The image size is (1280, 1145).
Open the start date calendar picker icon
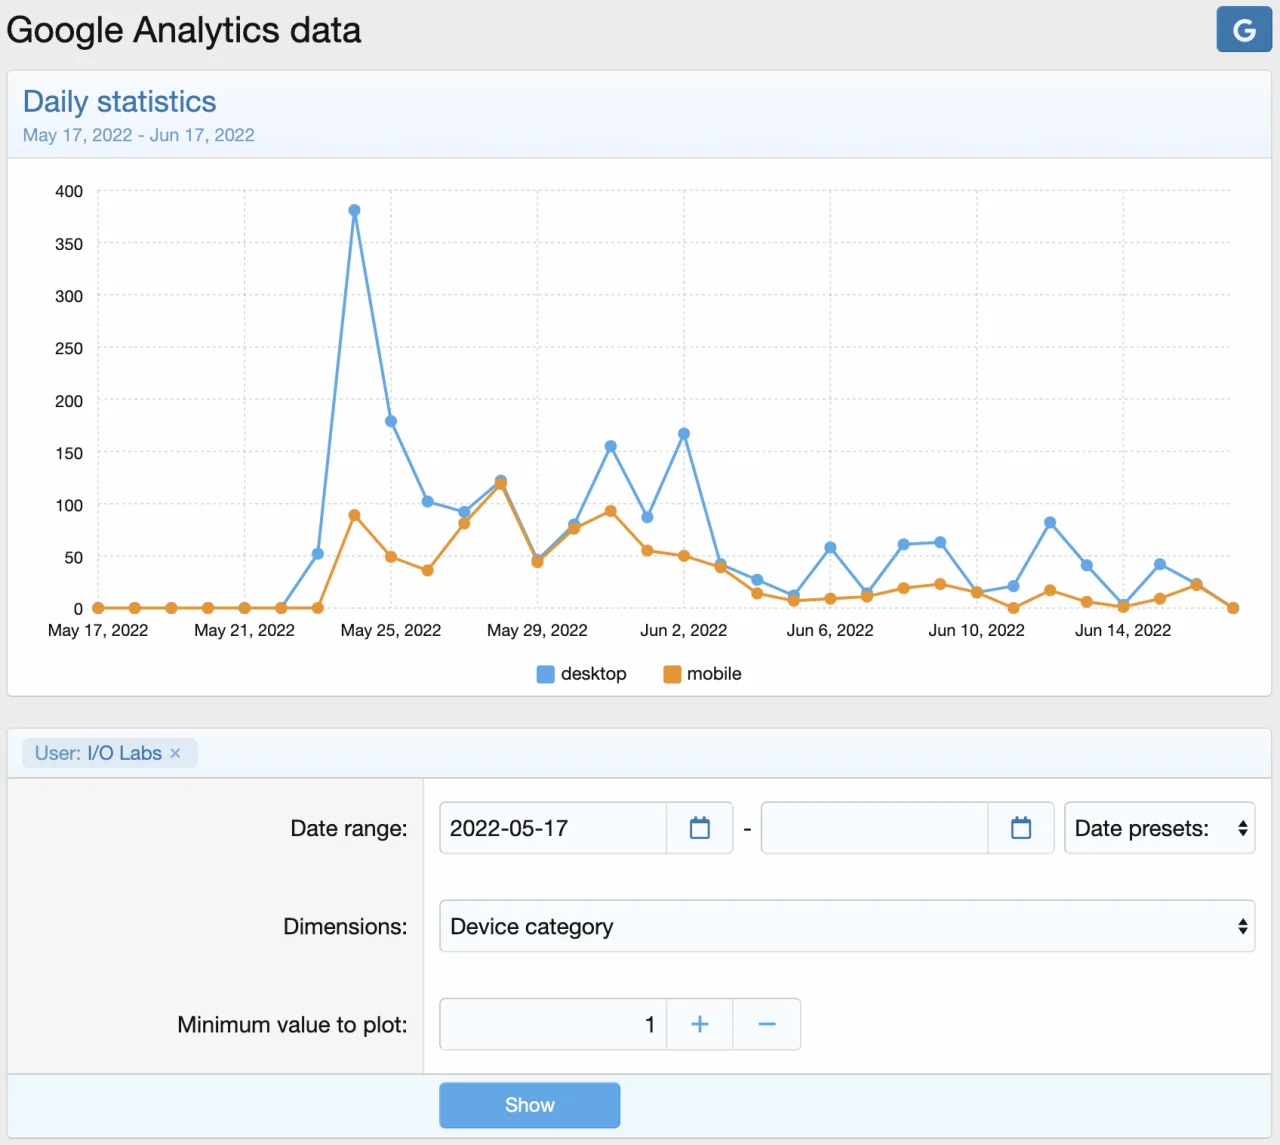point(699,828)
